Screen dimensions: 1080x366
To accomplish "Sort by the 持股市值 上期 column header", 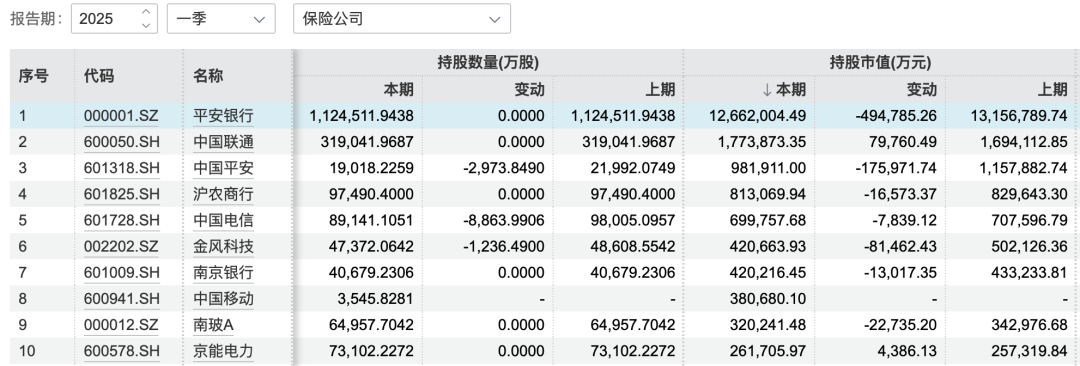I will coord(1052,89).
